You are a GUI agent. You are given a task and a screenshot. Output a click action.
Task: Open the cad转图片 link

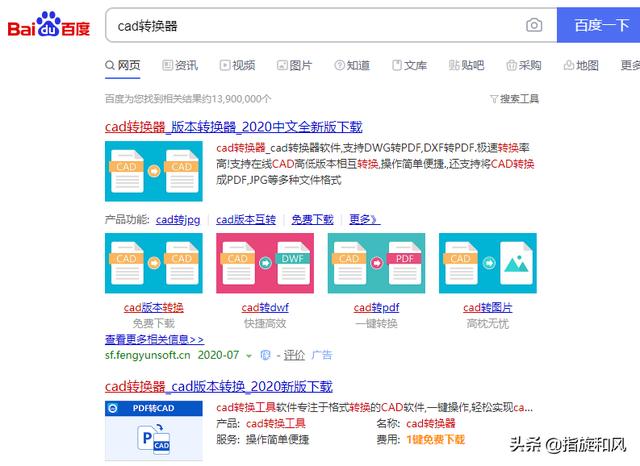point(488,308)
